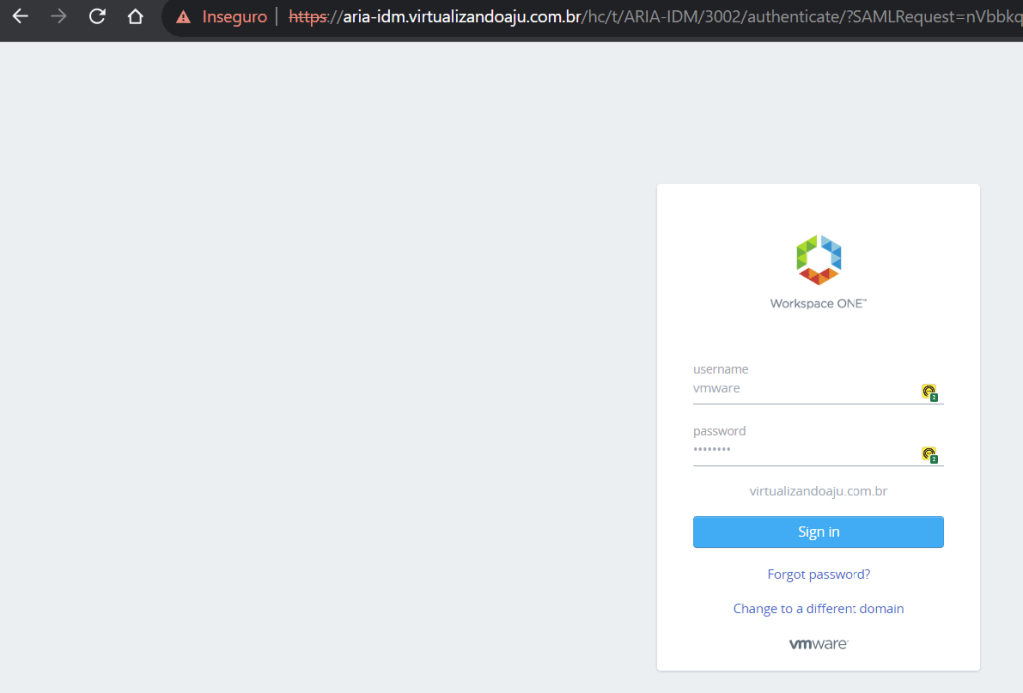
Task: Click the red insecure warning triangle
Action: coord(183,17)
